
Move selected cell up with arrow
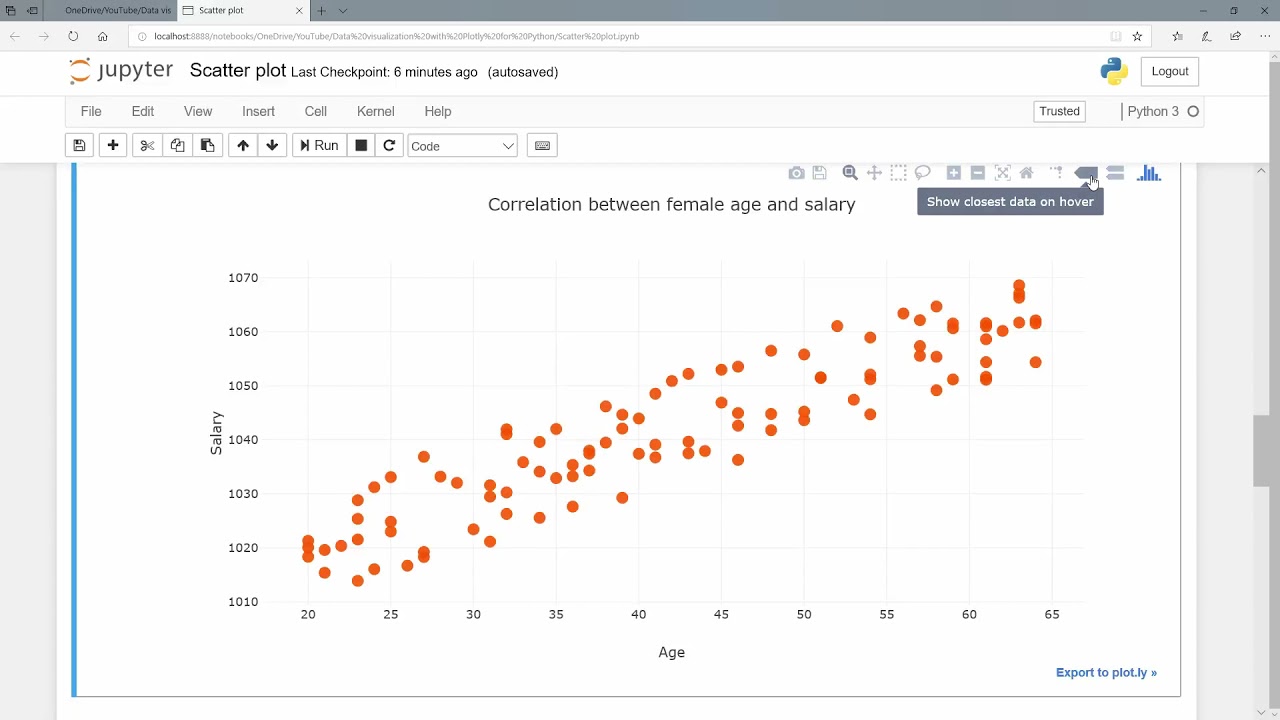click(x=243, y=146)
